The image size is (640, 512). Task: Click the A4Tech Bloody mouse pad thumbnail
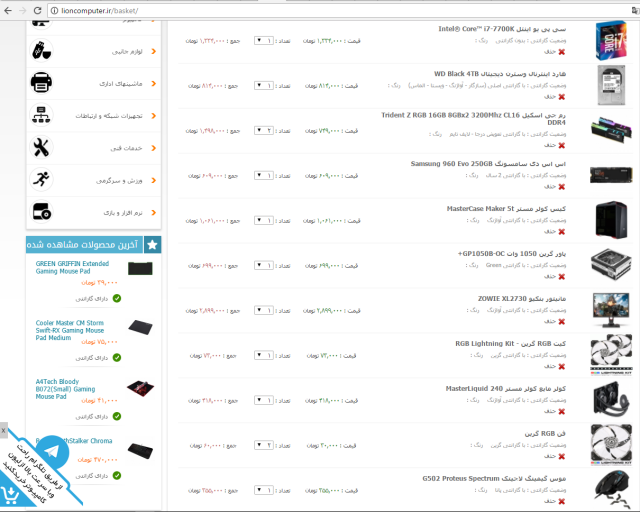pyautogui.click(x=140, y=386)
